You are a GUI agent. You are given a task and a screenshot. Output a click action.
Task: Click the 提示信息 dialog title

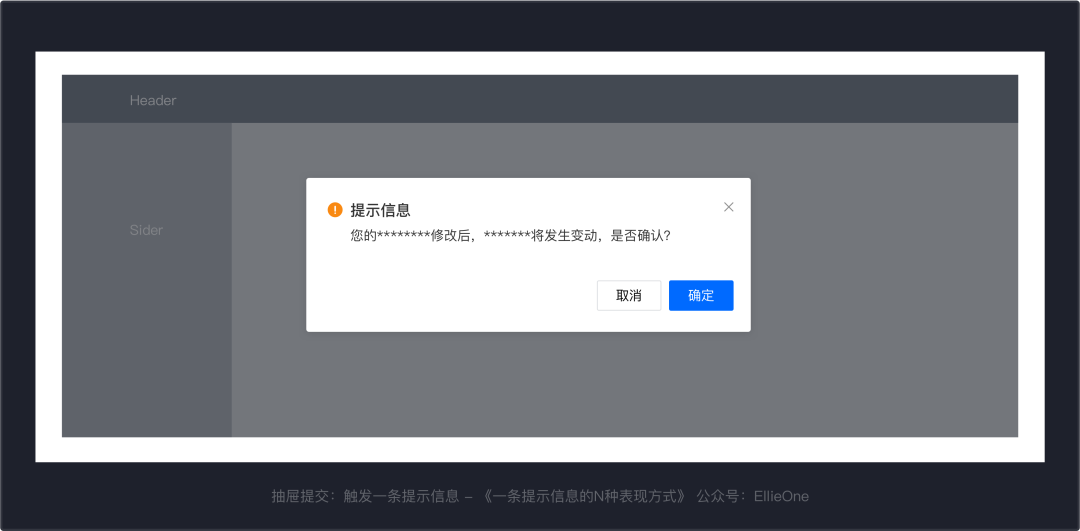tap(380, 210)
